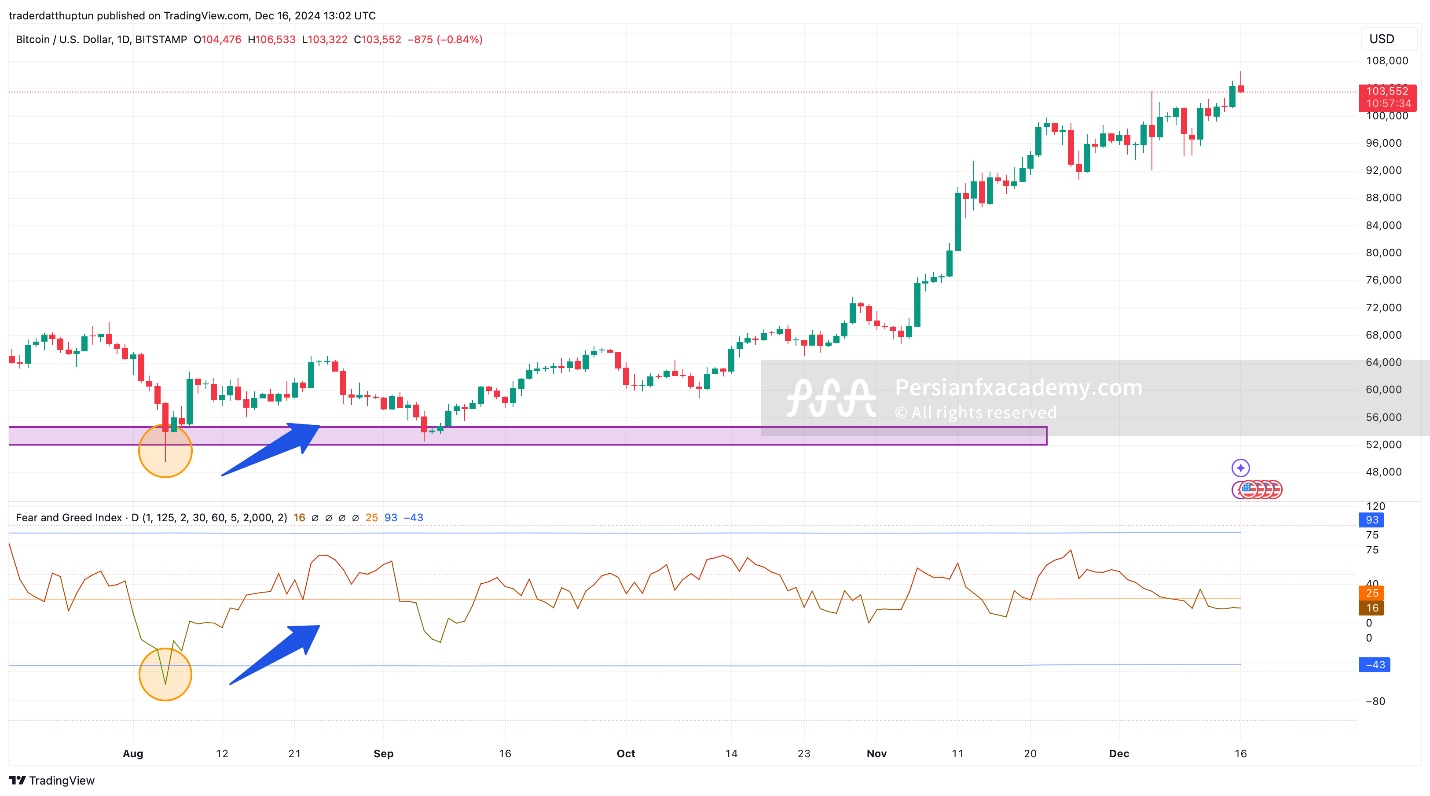Click the −80 label on indicator scale
The height and width of the screenshot is (796, 1430).
click(x=1376, y=701)
